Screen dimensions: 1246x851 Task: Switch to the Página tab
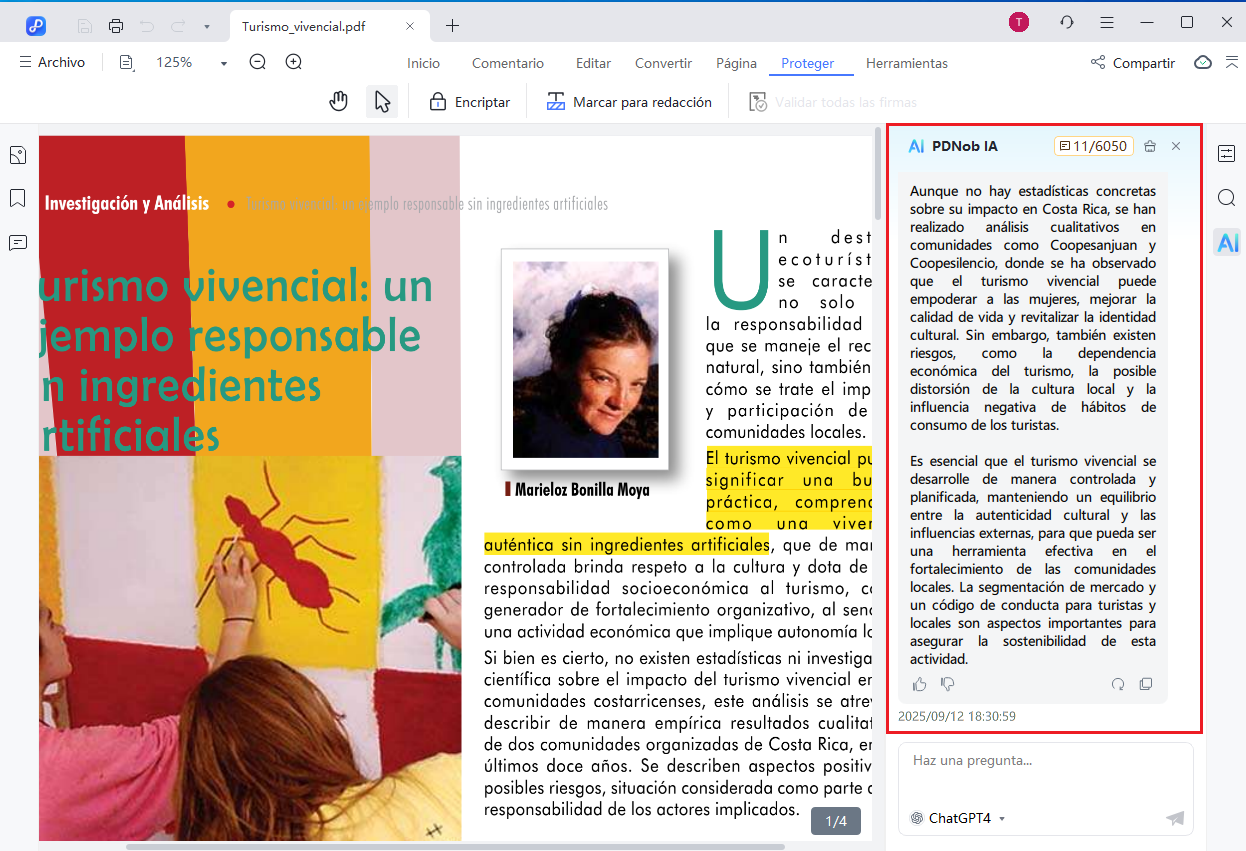[736, 63]
